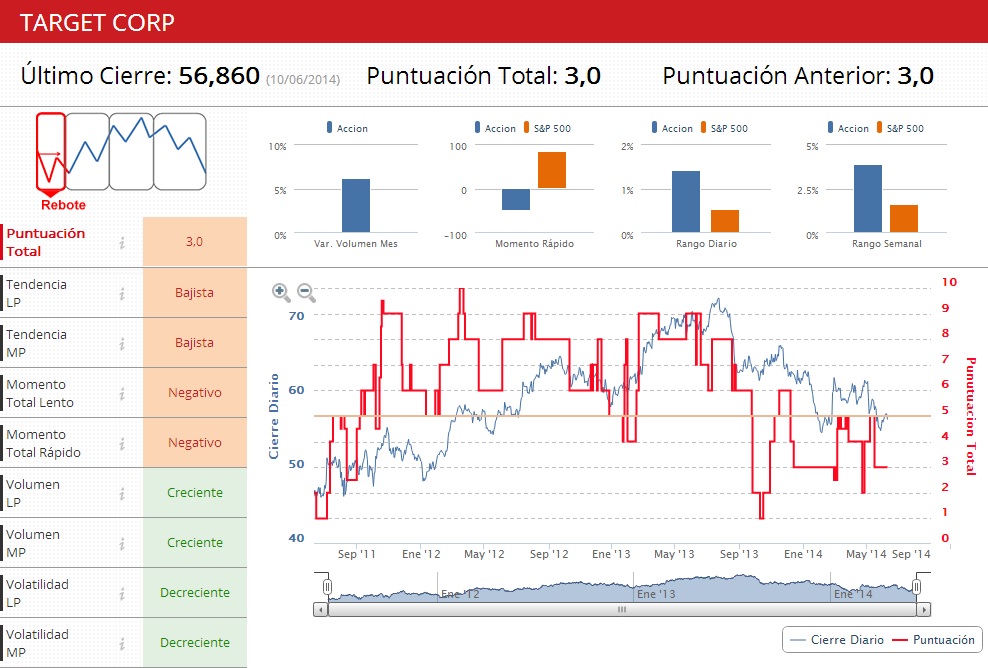Click the blue Accion Momento Rápido bar

[516, 199]
